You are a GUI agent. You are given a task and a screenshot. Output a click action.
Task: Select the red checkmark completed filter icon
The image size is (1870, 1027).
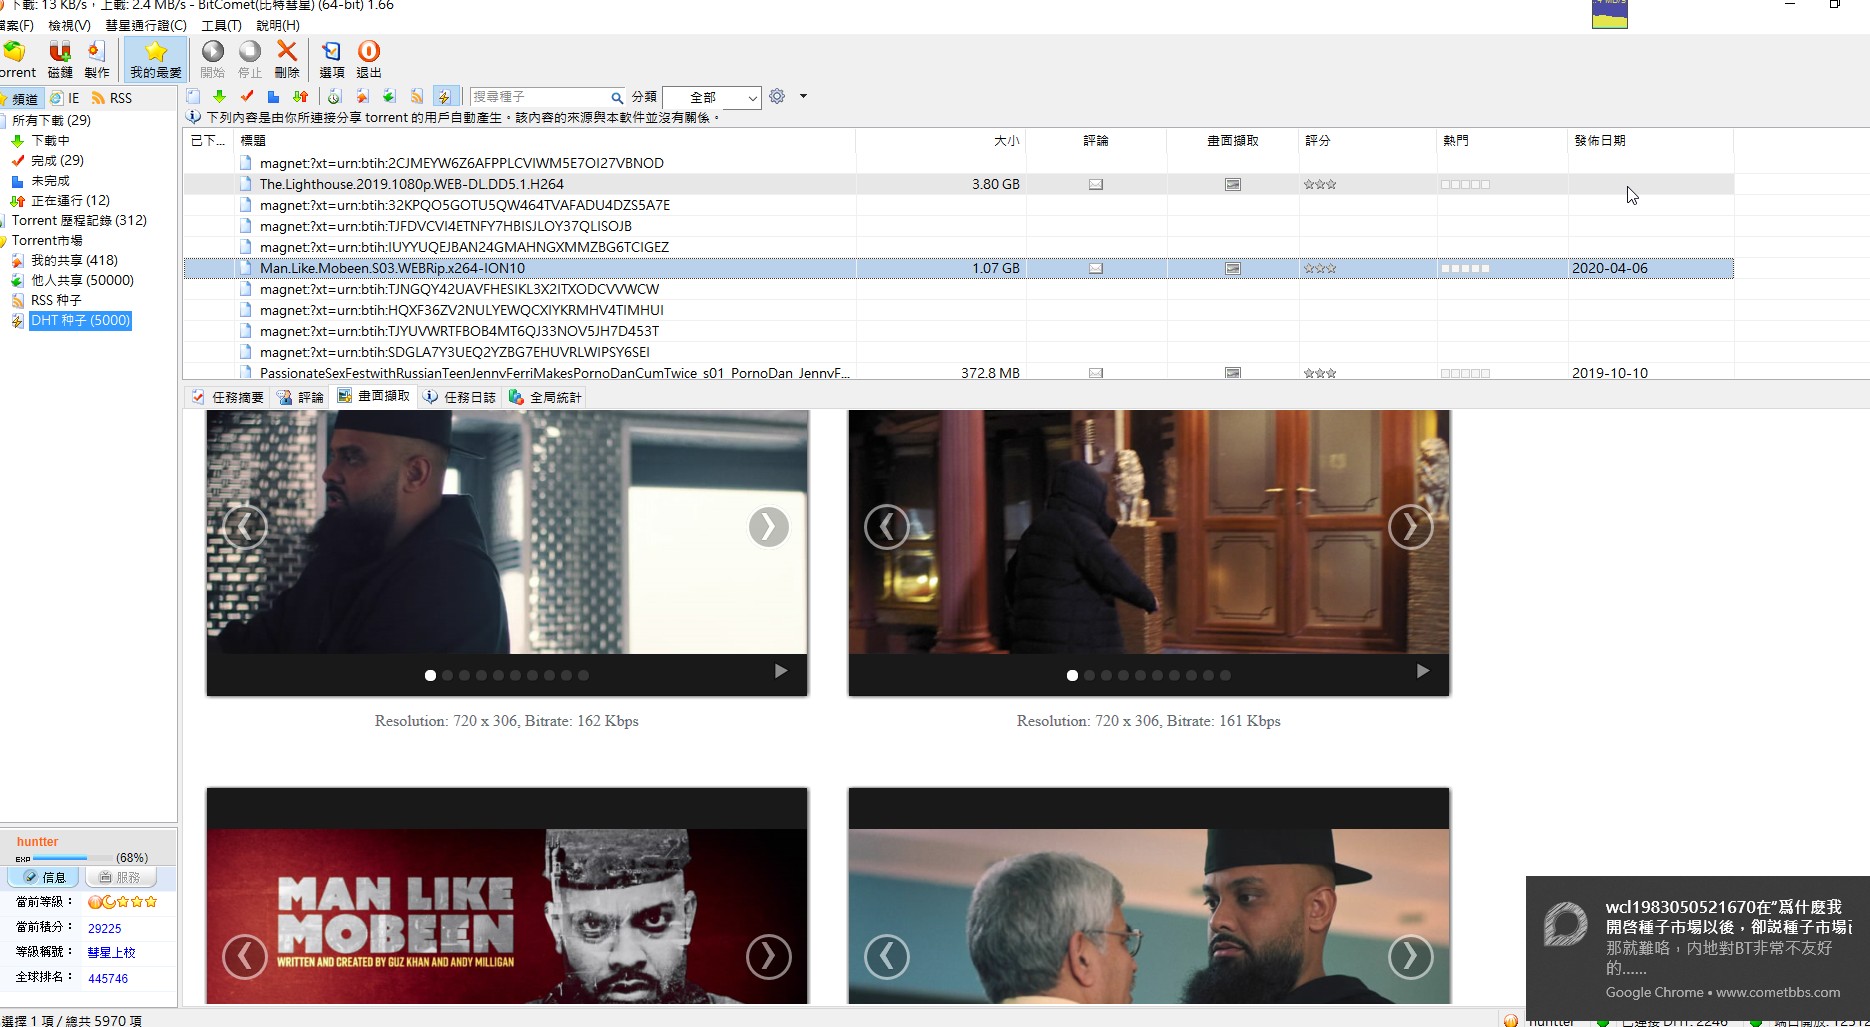247,97
